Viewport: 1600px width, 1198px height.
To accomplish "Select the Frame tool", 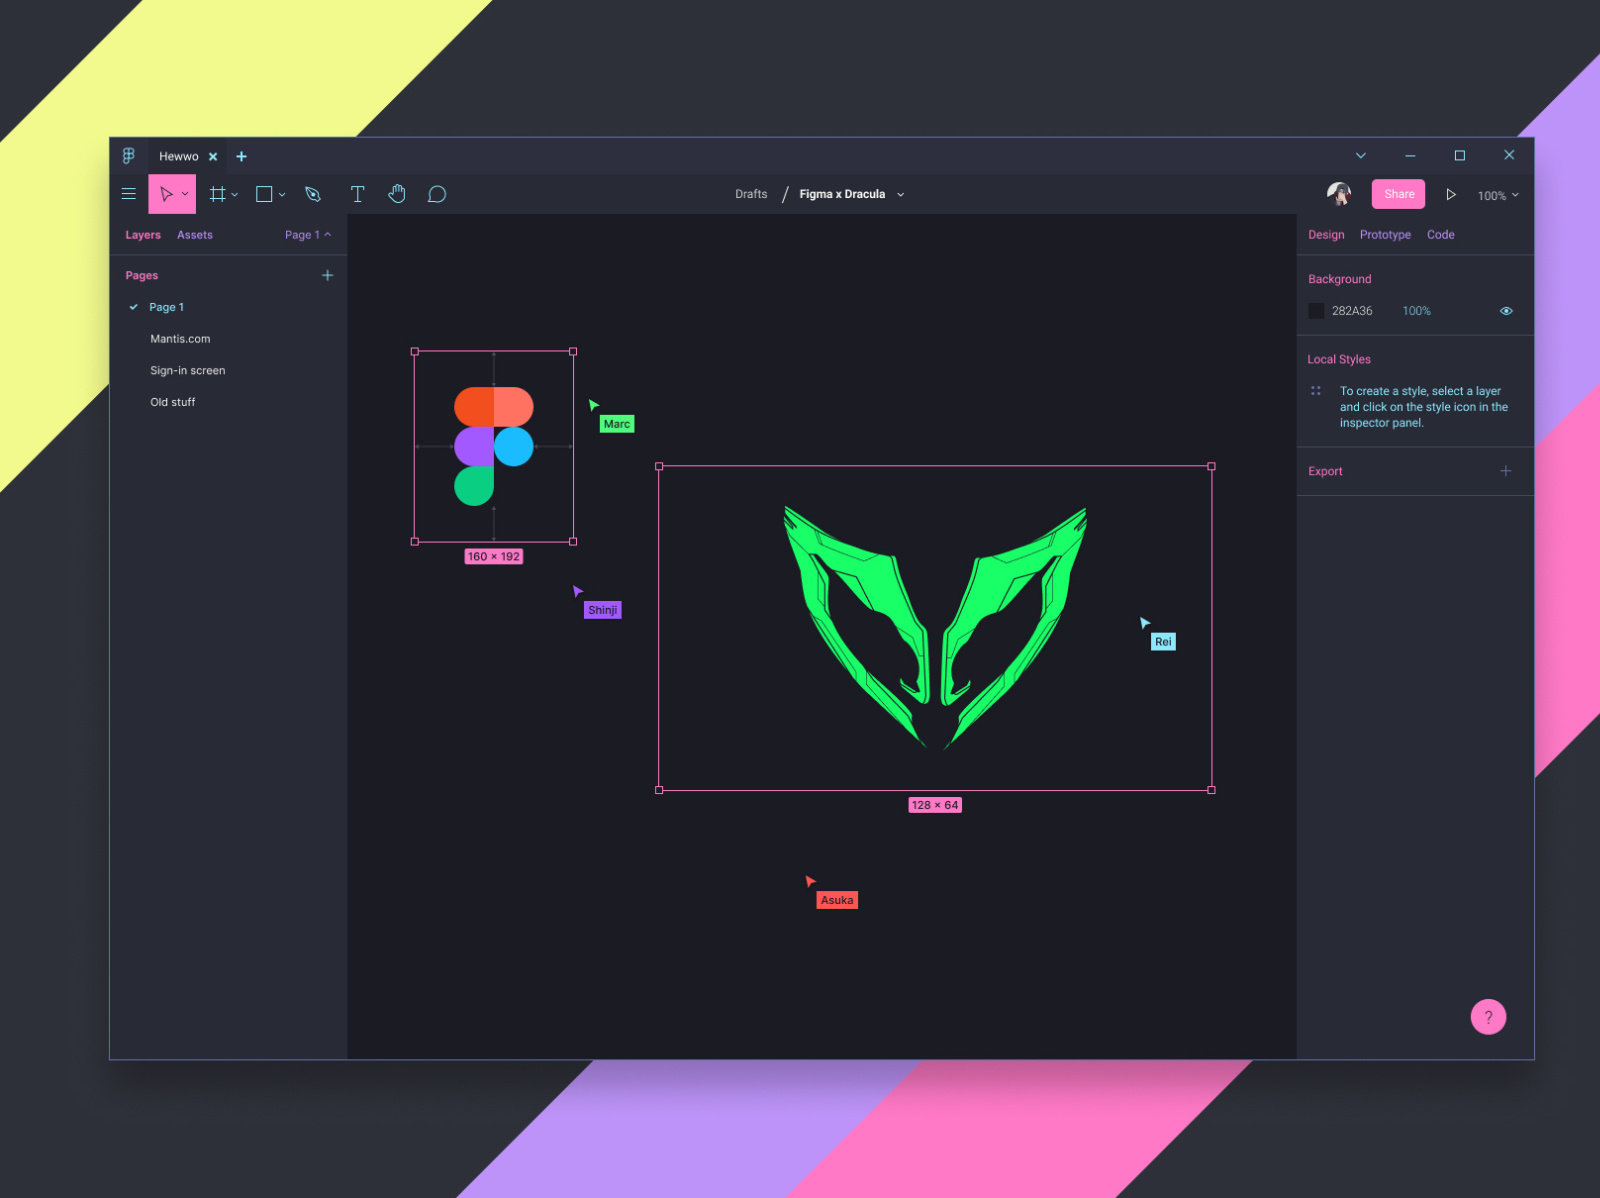I will [217, 193].
